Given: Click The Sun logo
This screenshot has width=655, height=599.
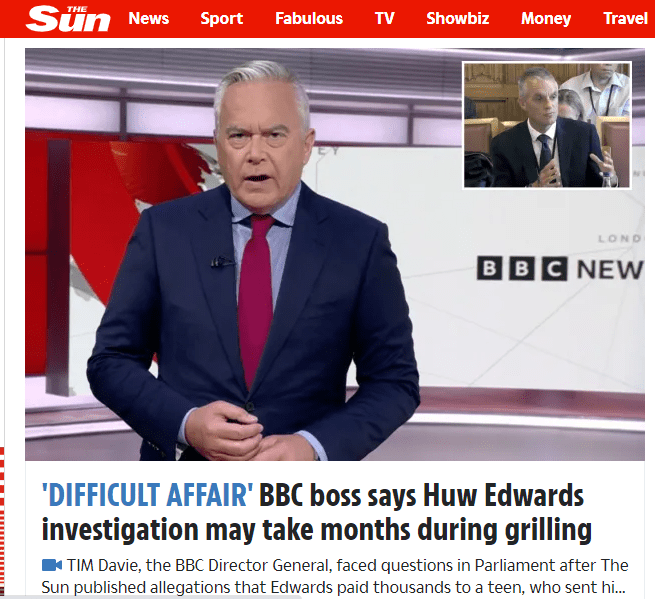Looking at the screenshot, I should (68, 19).
